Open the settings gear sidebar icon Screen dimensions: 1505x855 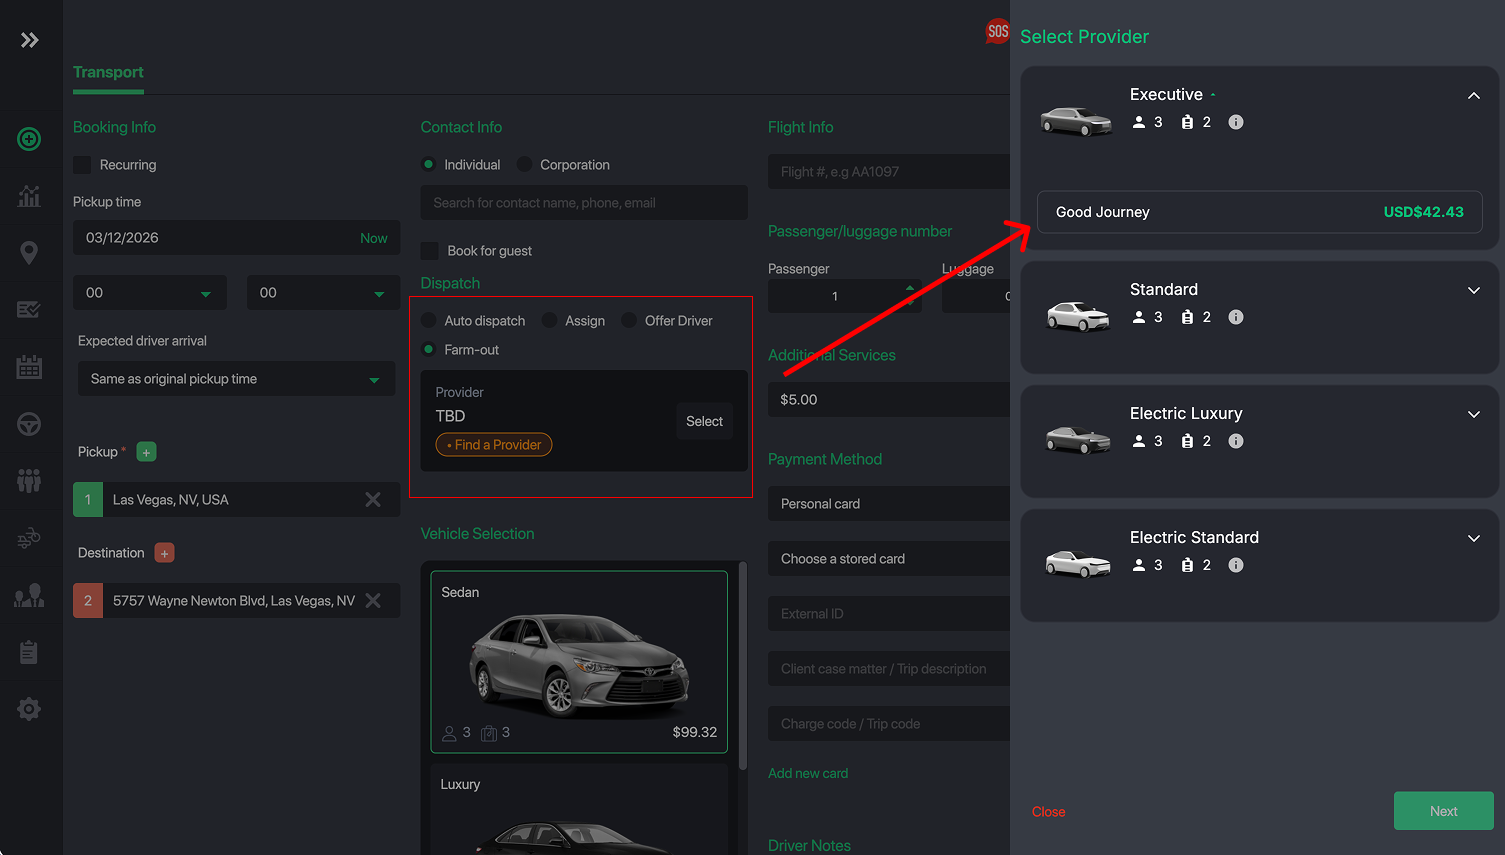pyautogui.click(x=29, y=709)
